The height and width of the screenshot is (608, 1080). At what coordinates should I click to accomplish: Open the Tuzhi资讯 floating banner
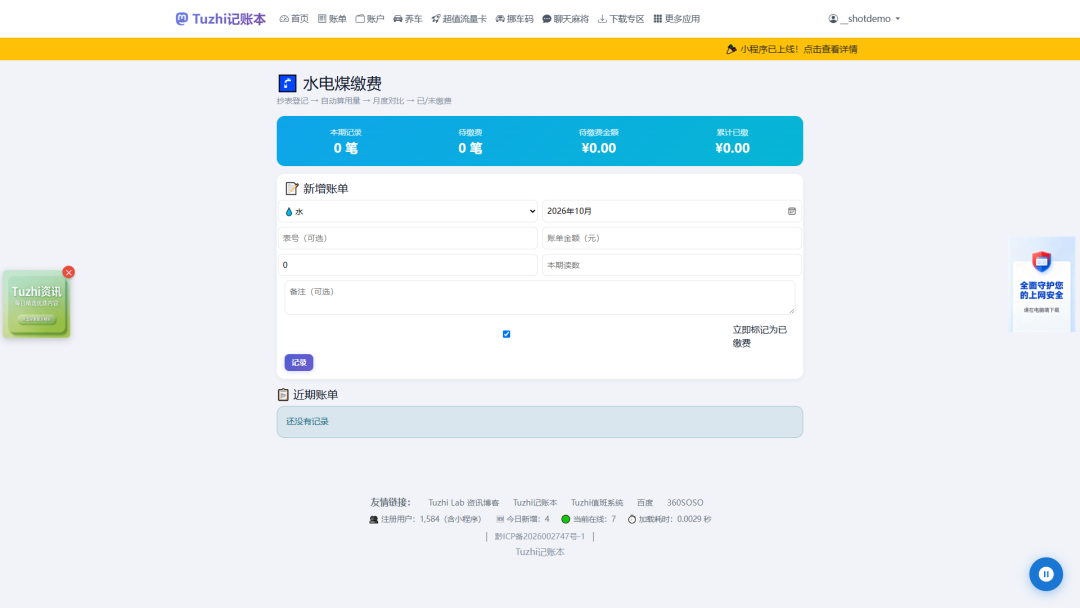pos(37,304)
